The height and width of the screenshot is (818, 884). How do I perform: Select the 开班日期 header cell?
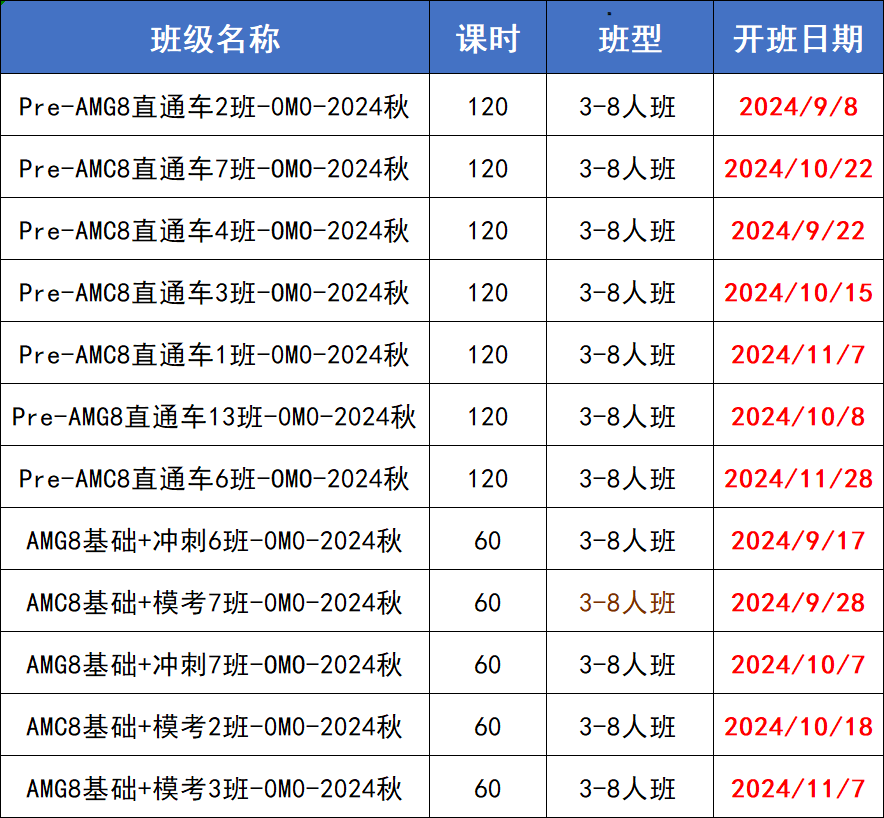pyautogui.click(x=798, y=39)
